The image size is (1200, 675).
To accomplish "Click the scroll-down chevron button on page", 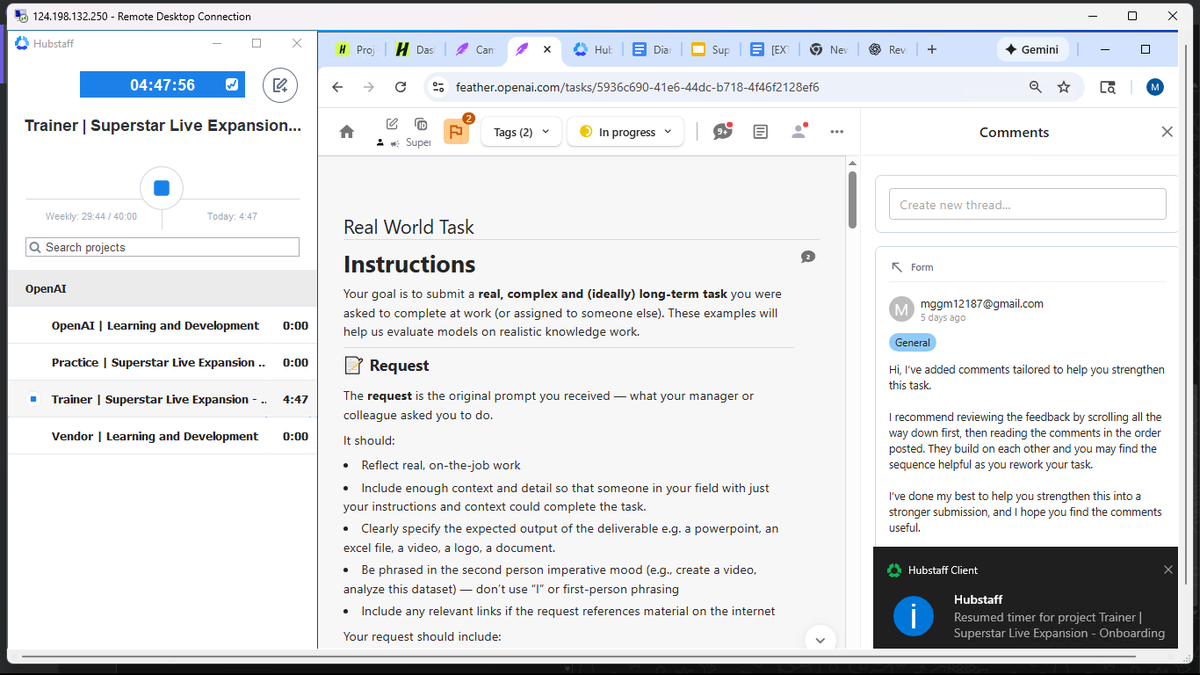I will [x=820, y=640].
